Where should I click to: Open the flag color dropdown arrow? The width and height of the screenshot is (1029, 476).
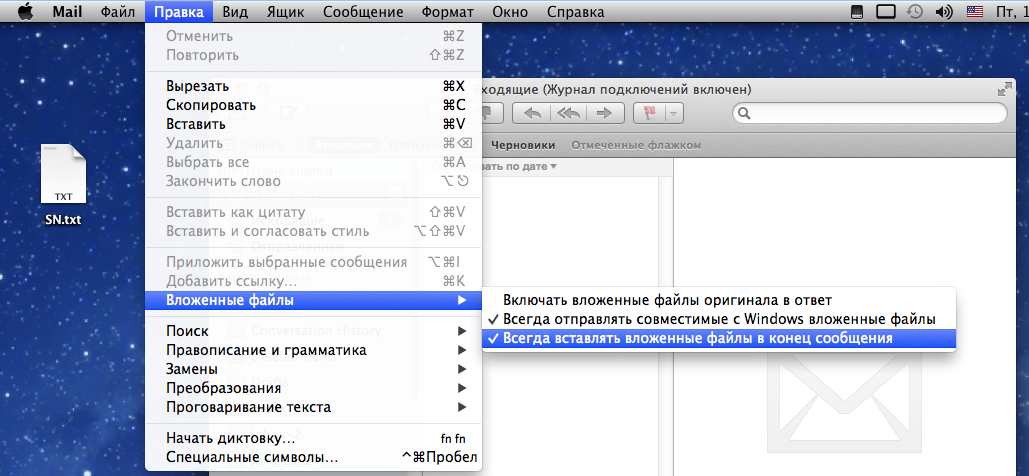(675, 113)
